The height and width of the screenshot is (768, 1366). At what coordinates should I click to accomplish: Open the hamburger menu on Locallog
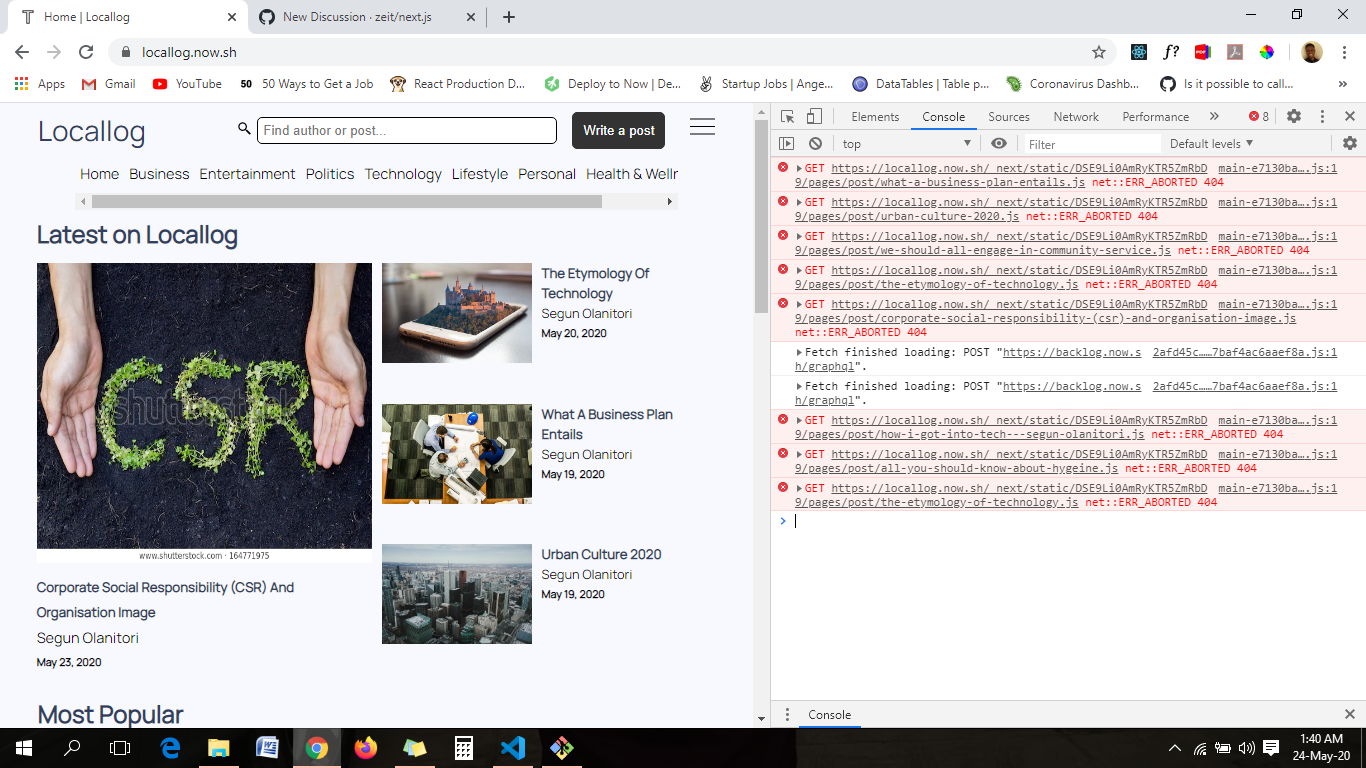(702, 127)
